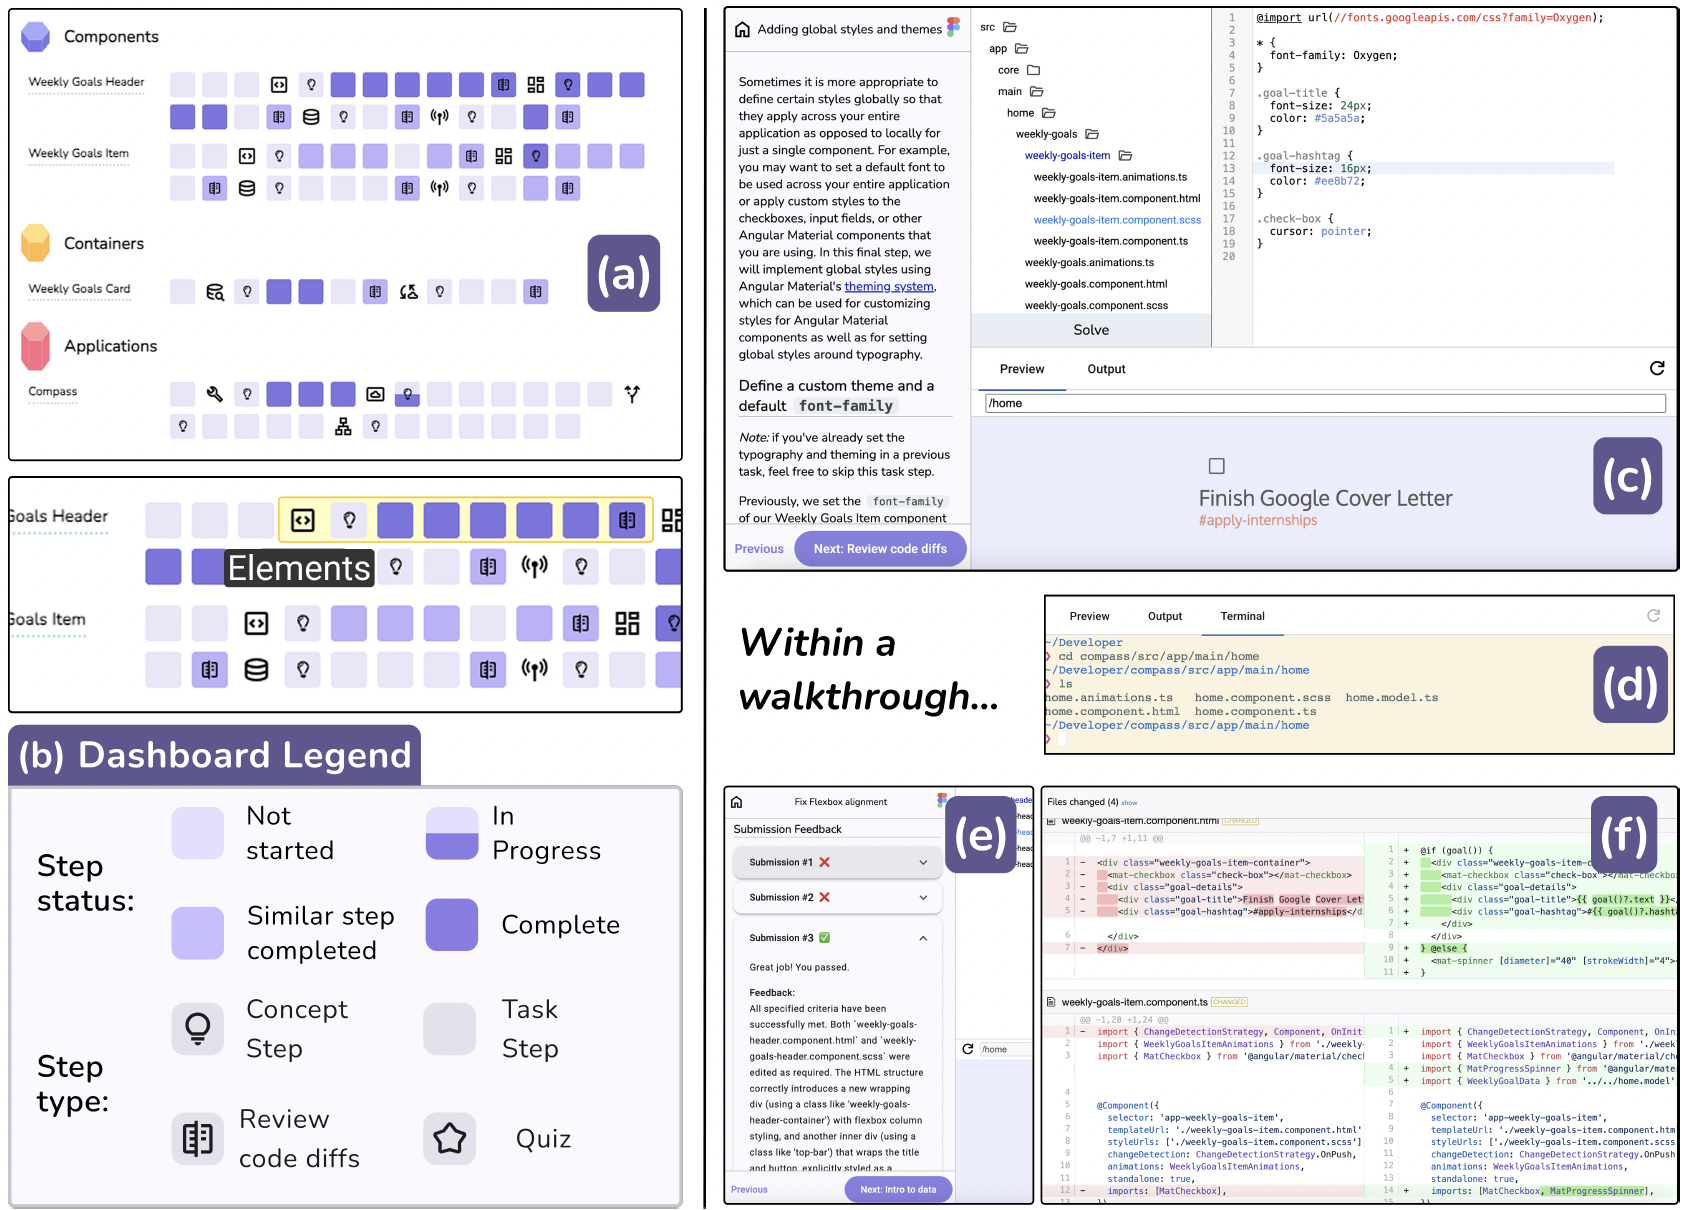1684x1210 pixels.
Task: Expand Submission #2 feedback chevron
Action: tap(923, 898)
